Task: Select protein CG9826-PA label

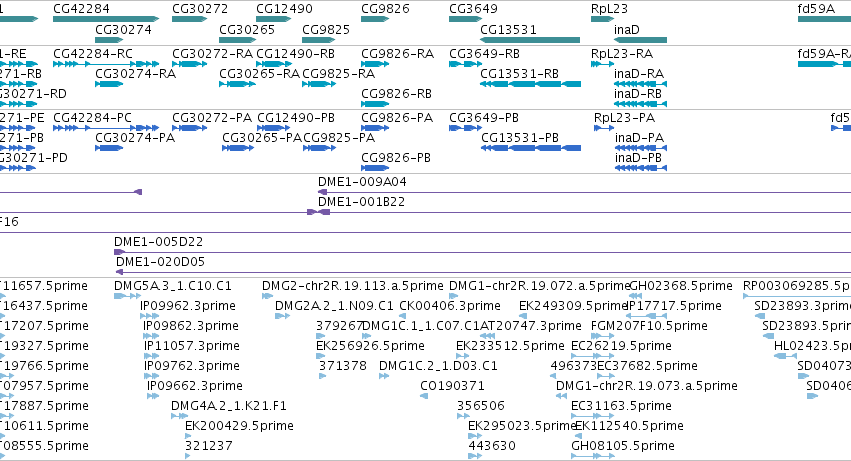Action: (x=397, y=118)
